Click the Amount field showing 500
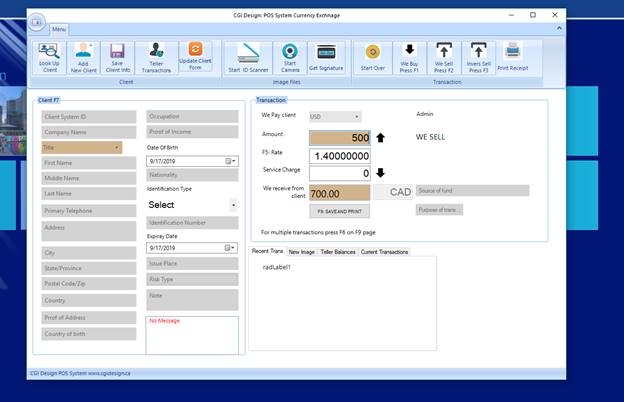Image resolution: width=624 pixels, height=402 pixels. [x=339, y=138]
